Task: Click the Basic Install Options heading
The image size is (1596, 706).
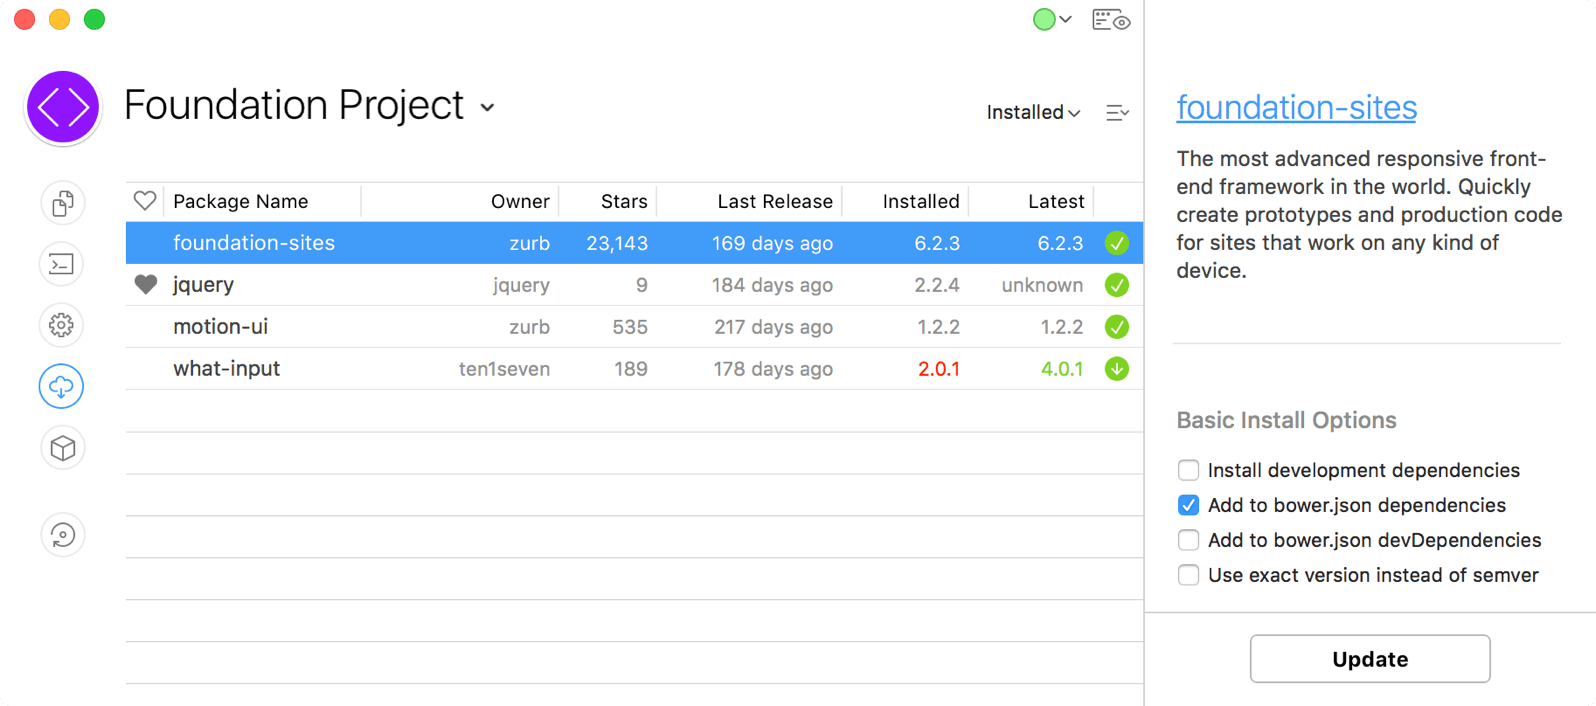Action: pos(1286,420)
